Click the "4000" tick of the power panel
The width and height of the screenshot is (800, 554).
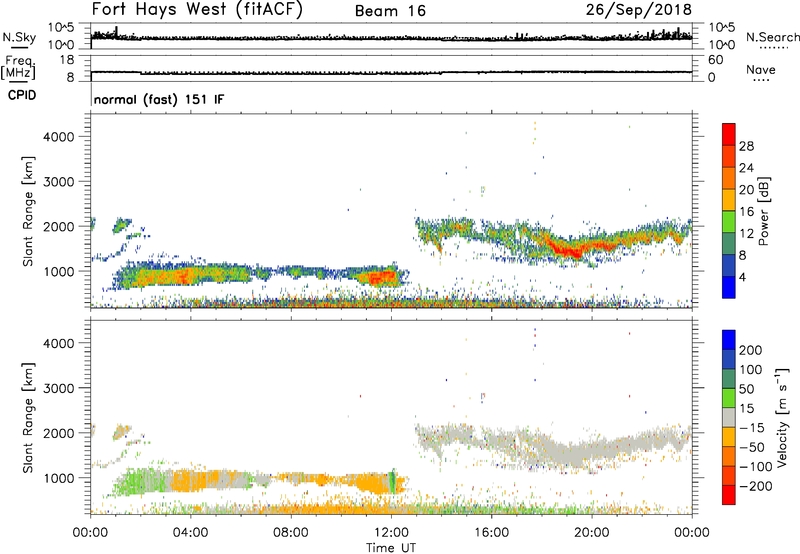(x=59, y=137)
